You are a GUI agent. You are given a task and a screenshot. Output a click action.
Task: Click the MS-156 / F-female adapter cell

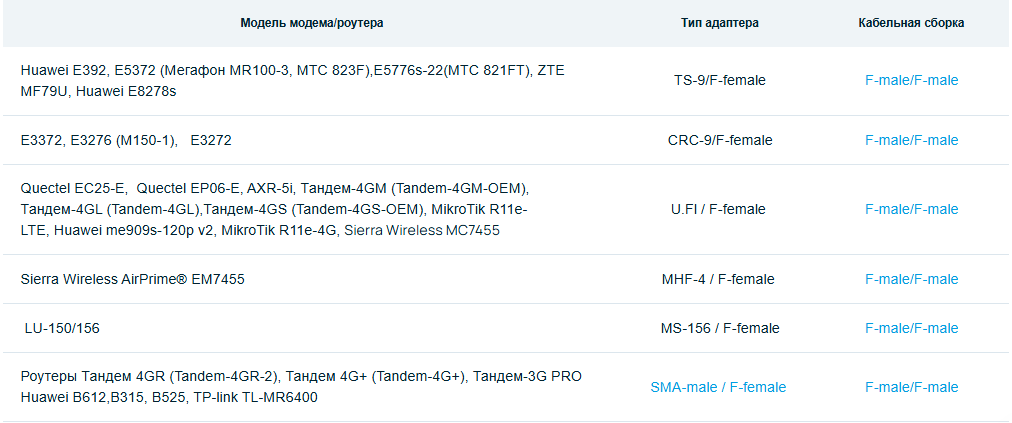pos(719,328)
